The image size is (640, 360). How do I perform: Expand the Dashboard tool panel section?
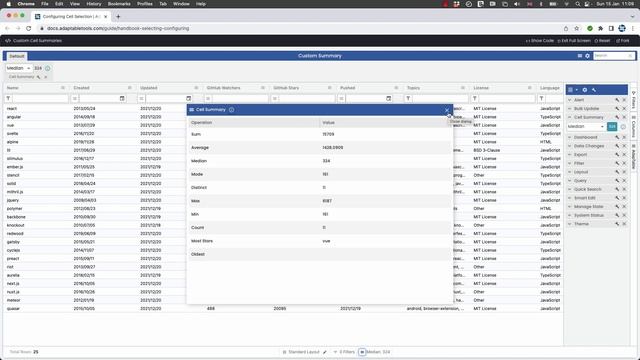[570, 137]
